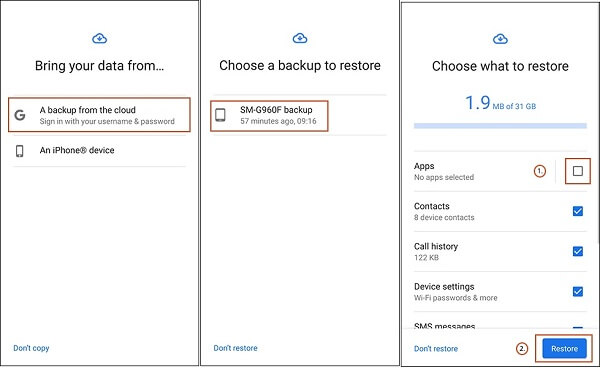This screenshot has height=368, width=600.
Task: Click Don't restore on backup selection screen
Action: pyautogui.click(x=235, y=348)
